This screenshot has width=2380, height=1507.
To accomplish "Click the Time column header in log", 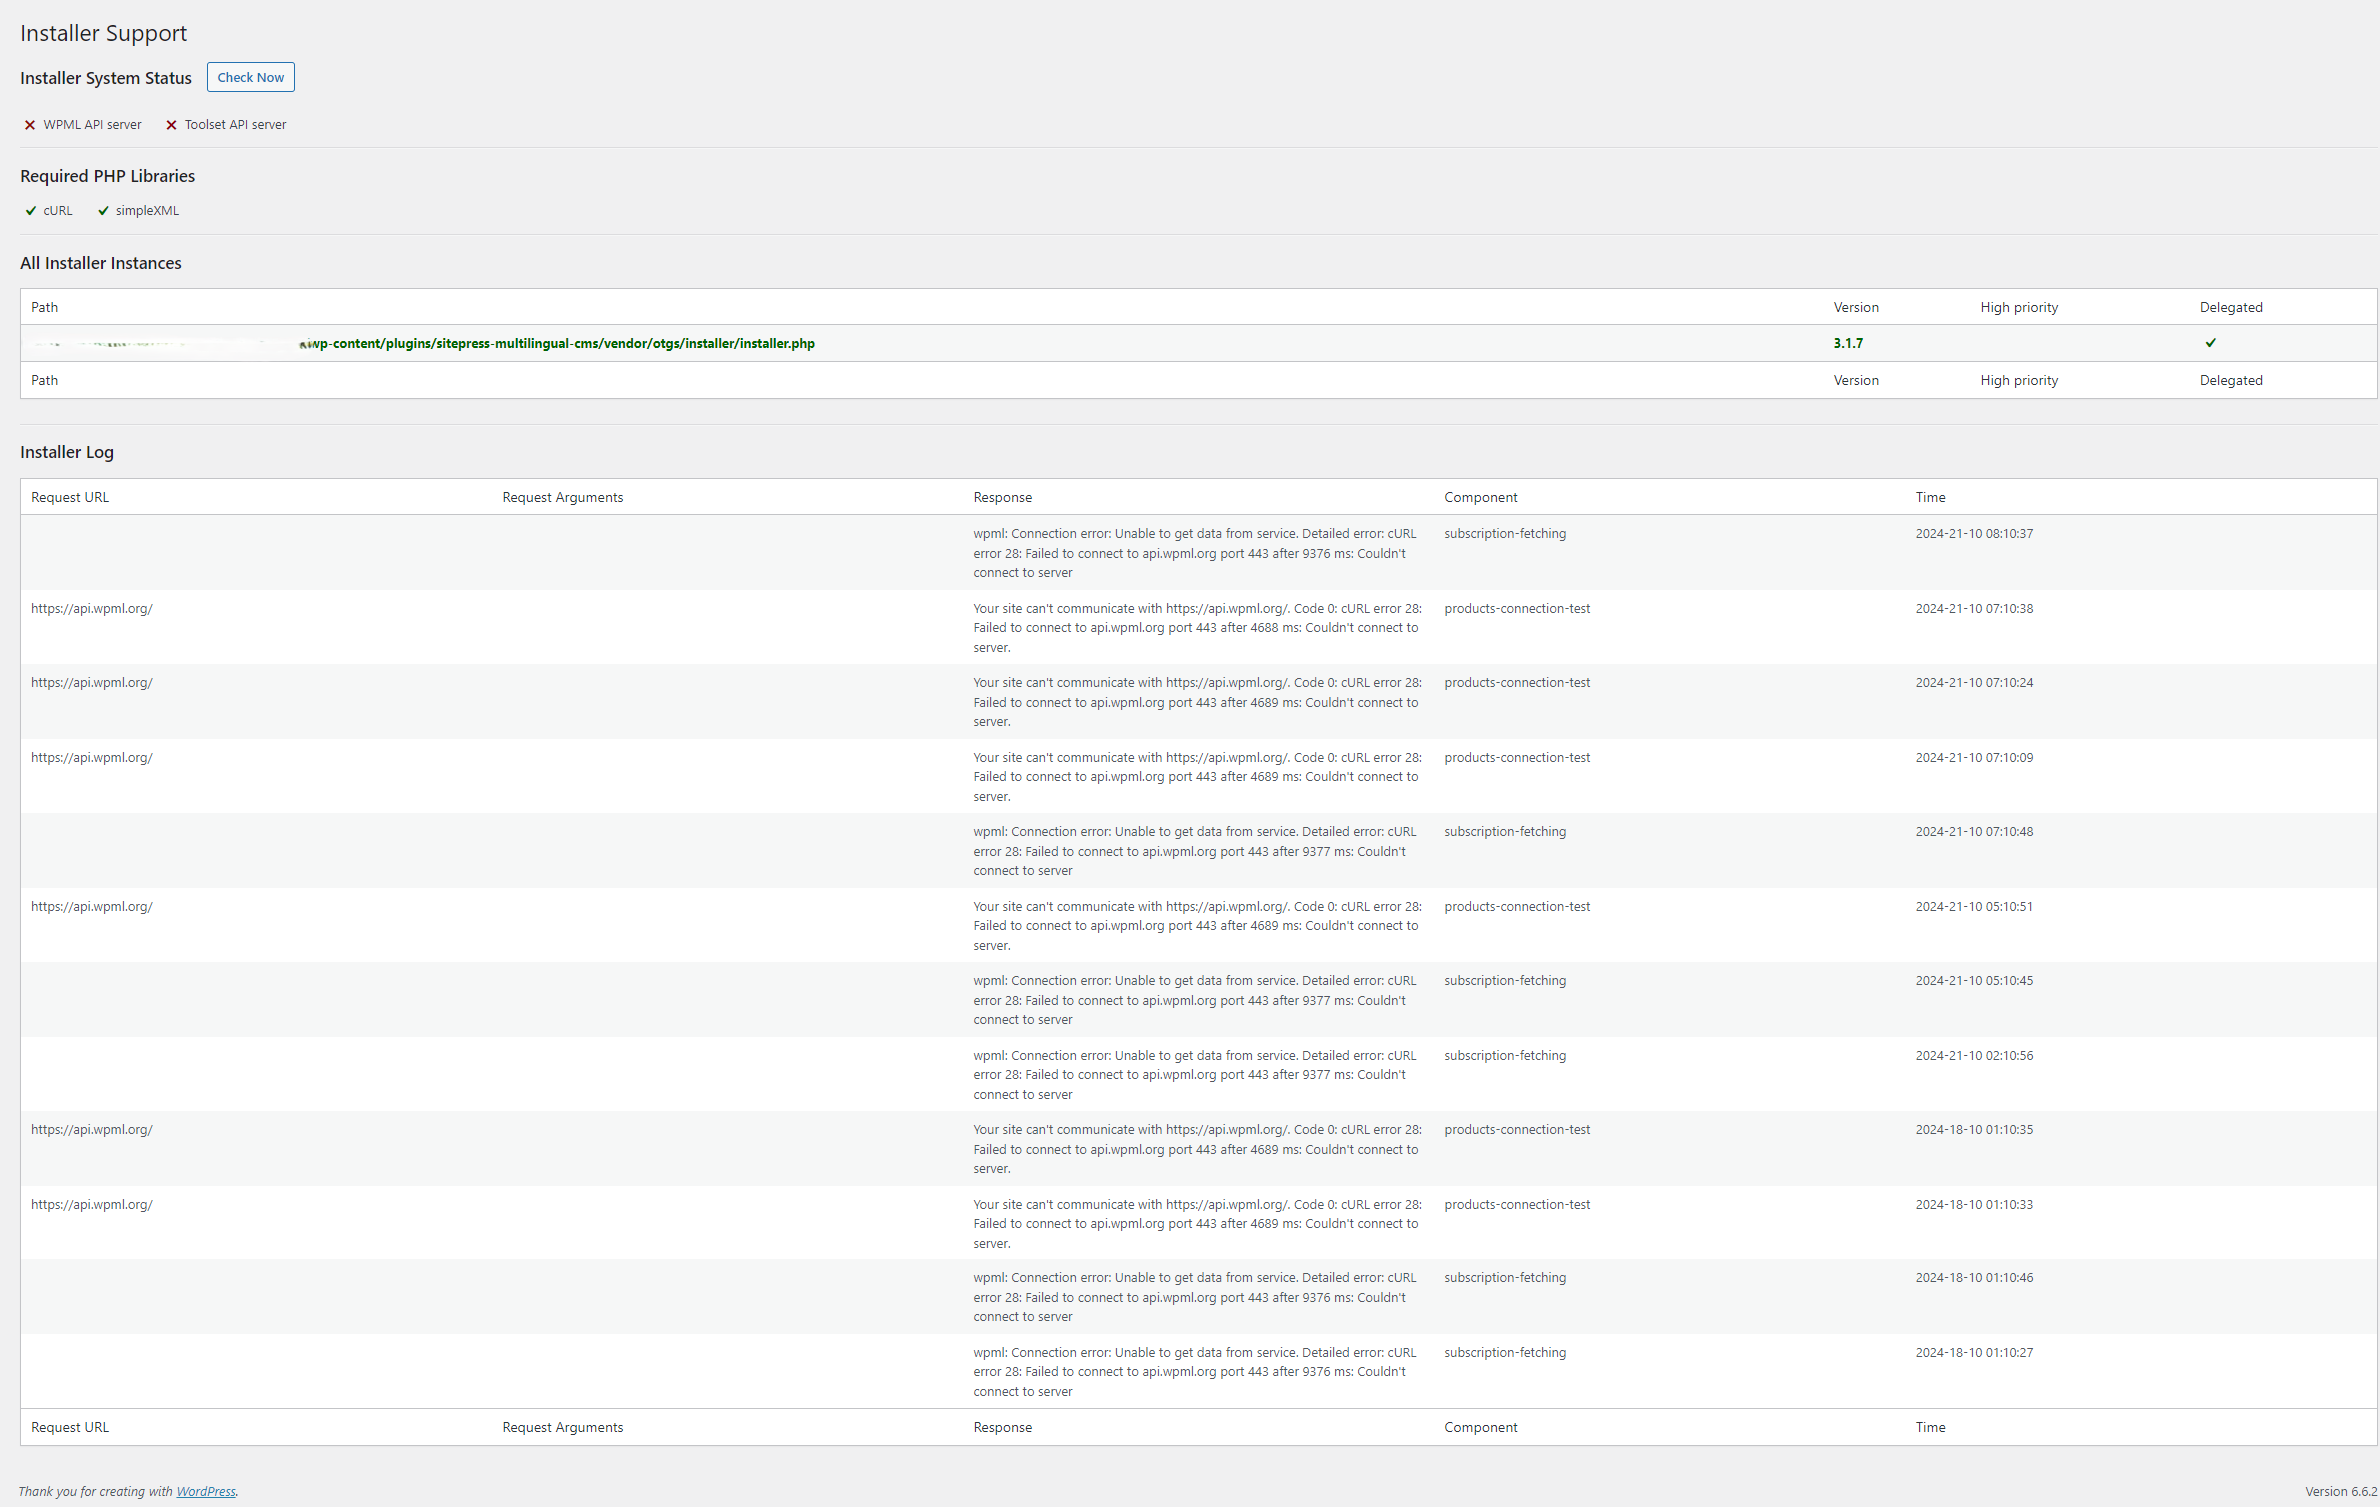I will pyautogui.click(x=1930, y=497).
